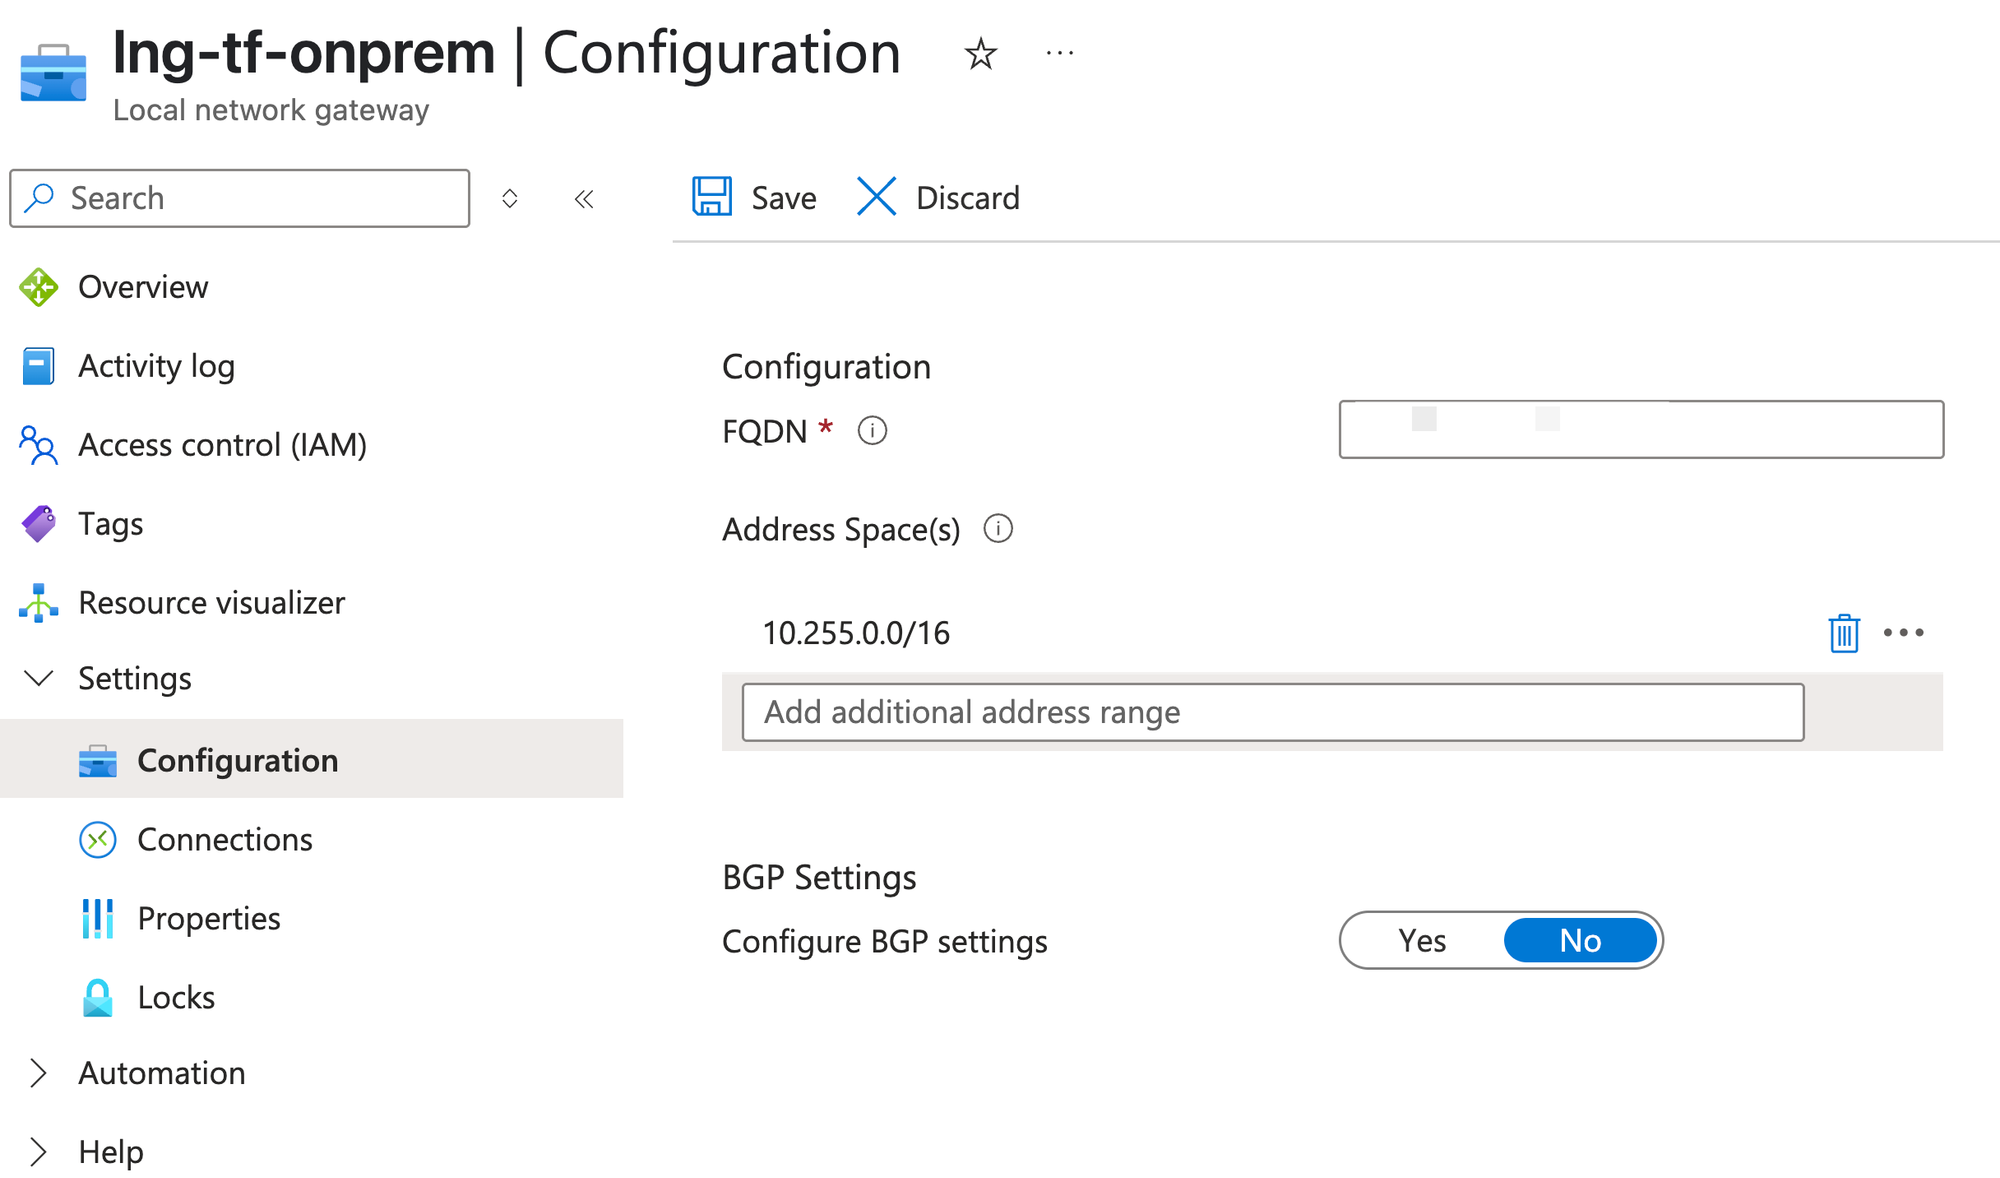Open the Resource visualizer page
Image resolution: width=2000 pixels, height=1178 pixels.
click(211, 603)
